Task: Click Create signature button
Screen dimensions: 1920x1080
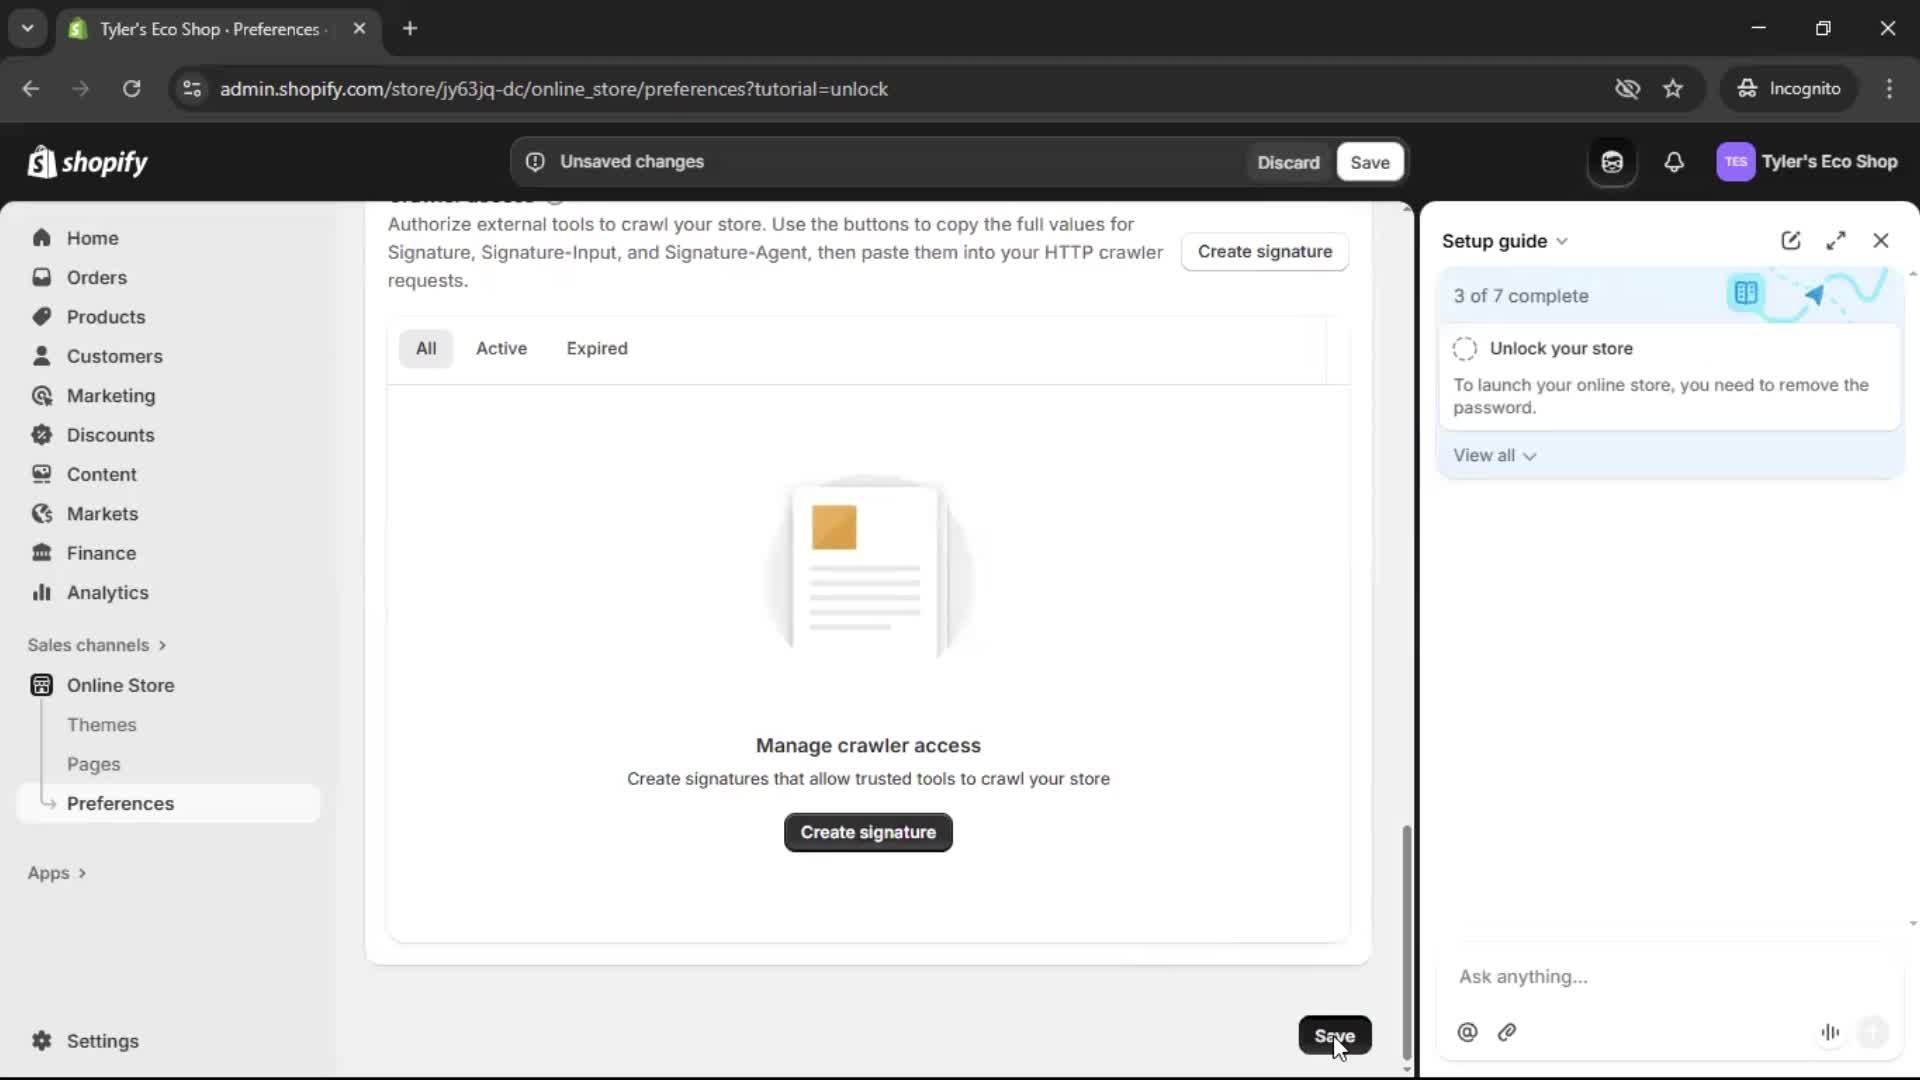Action: tap(867, 832)
